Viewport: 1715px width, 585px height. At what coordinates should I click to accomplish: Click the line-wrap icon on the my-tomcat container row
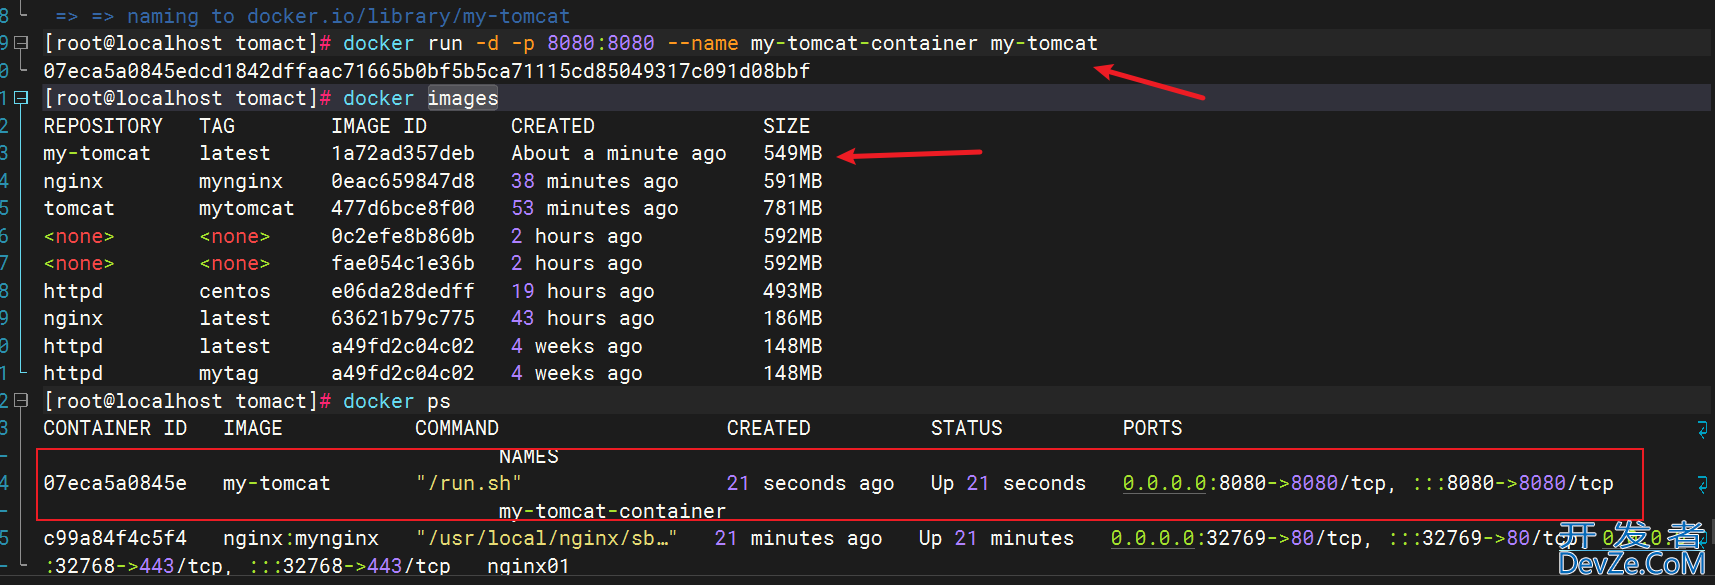(x=1702, y=484)
